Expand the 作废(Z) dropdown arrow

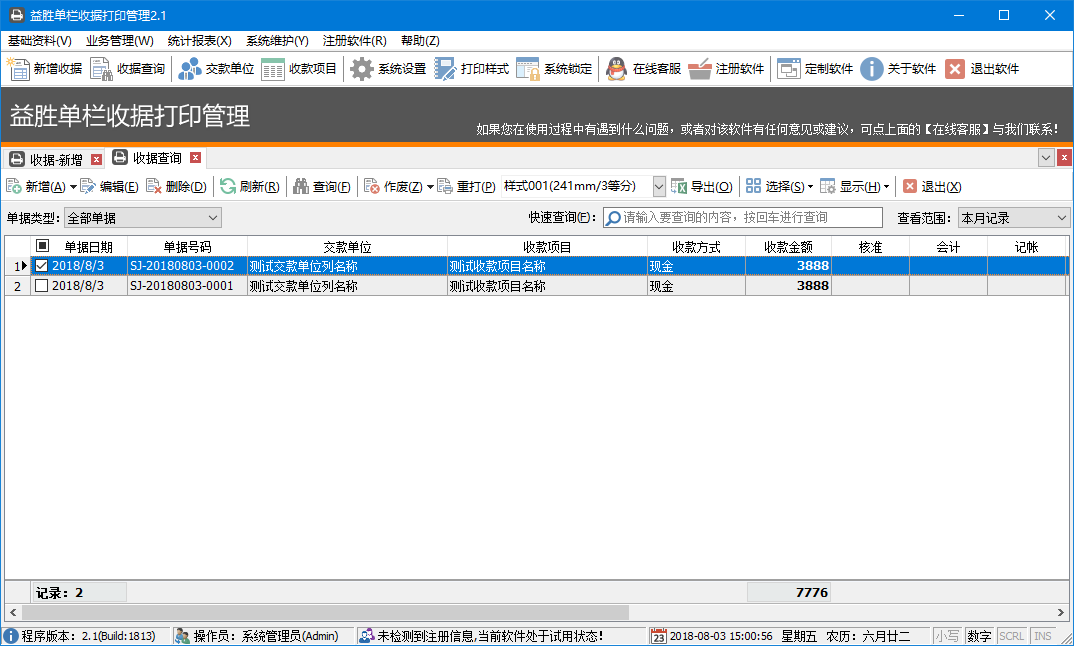(430, 187)
